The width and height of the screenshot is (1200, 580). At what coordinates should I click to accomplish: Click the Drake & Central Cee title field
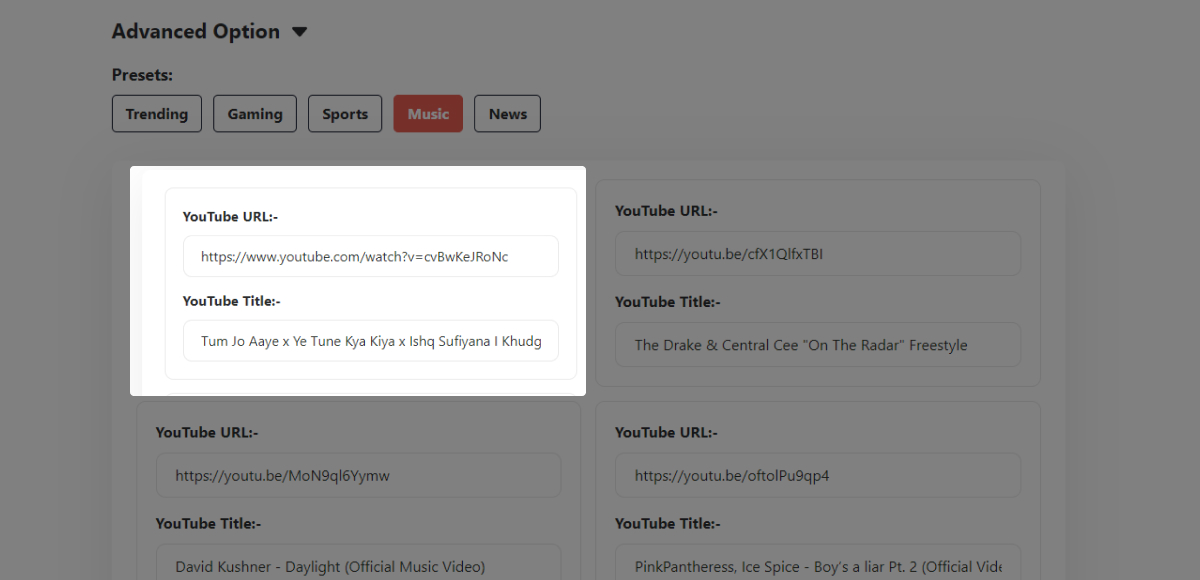[817, 345]
